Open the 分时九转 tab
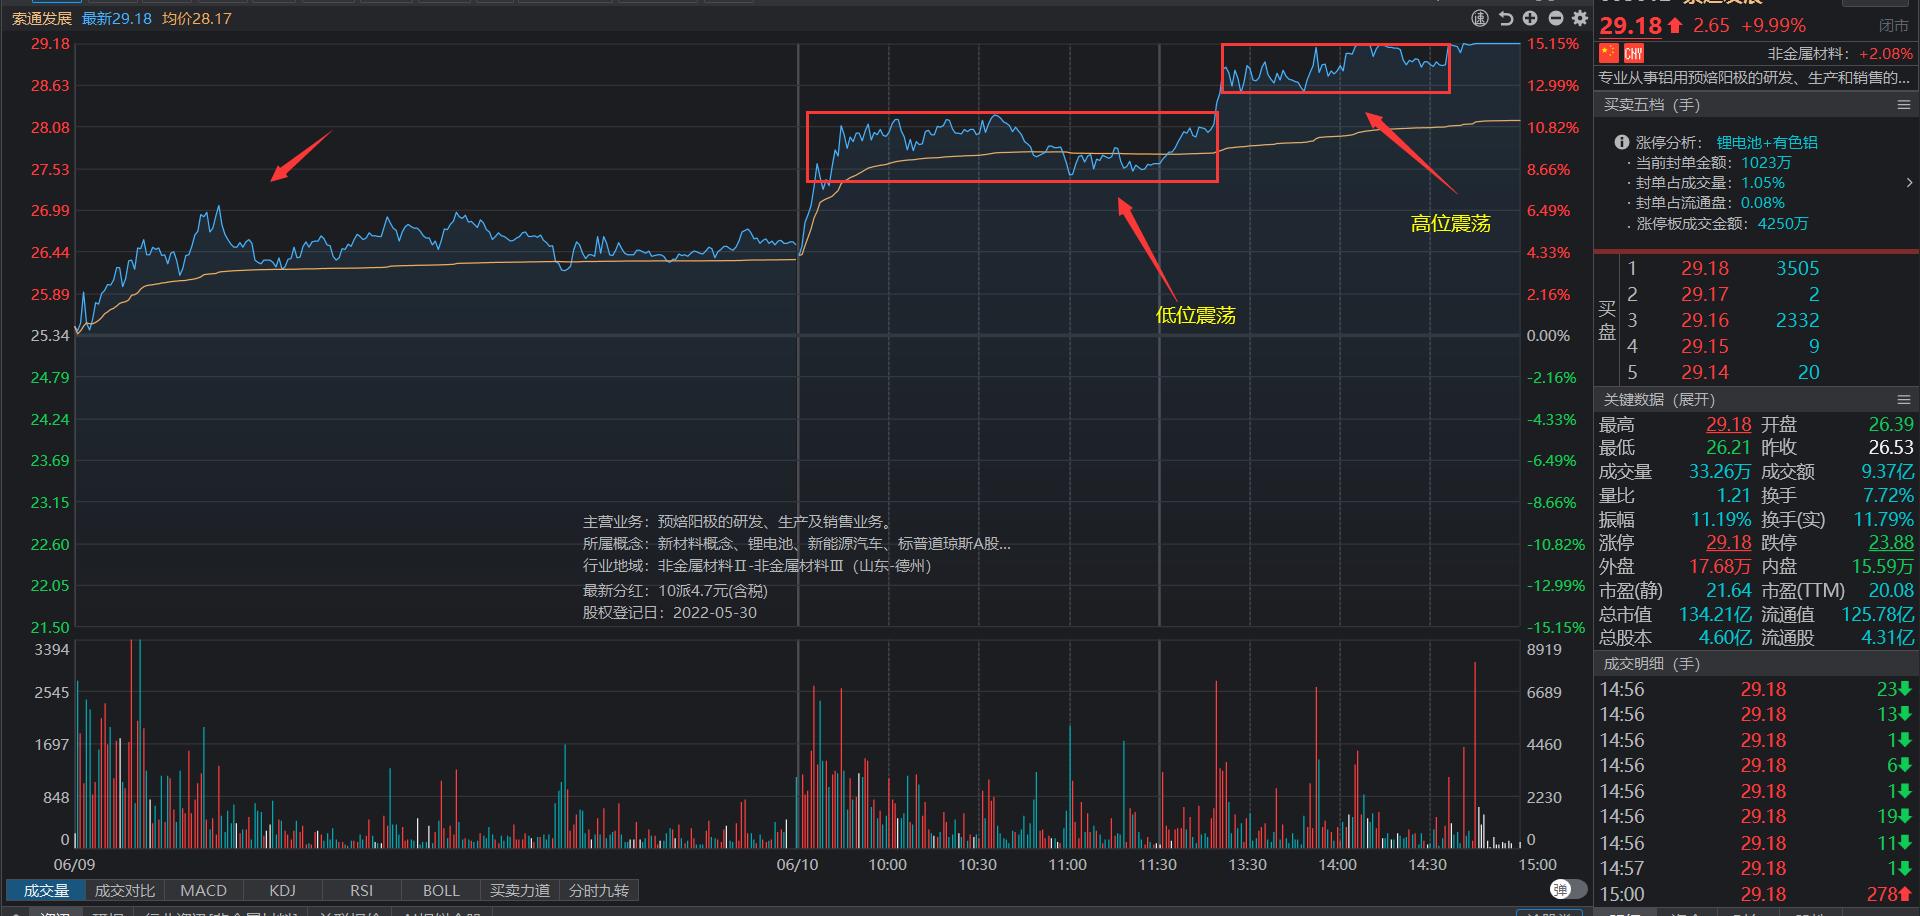1920x916 pixels. (x=598, y=890)
